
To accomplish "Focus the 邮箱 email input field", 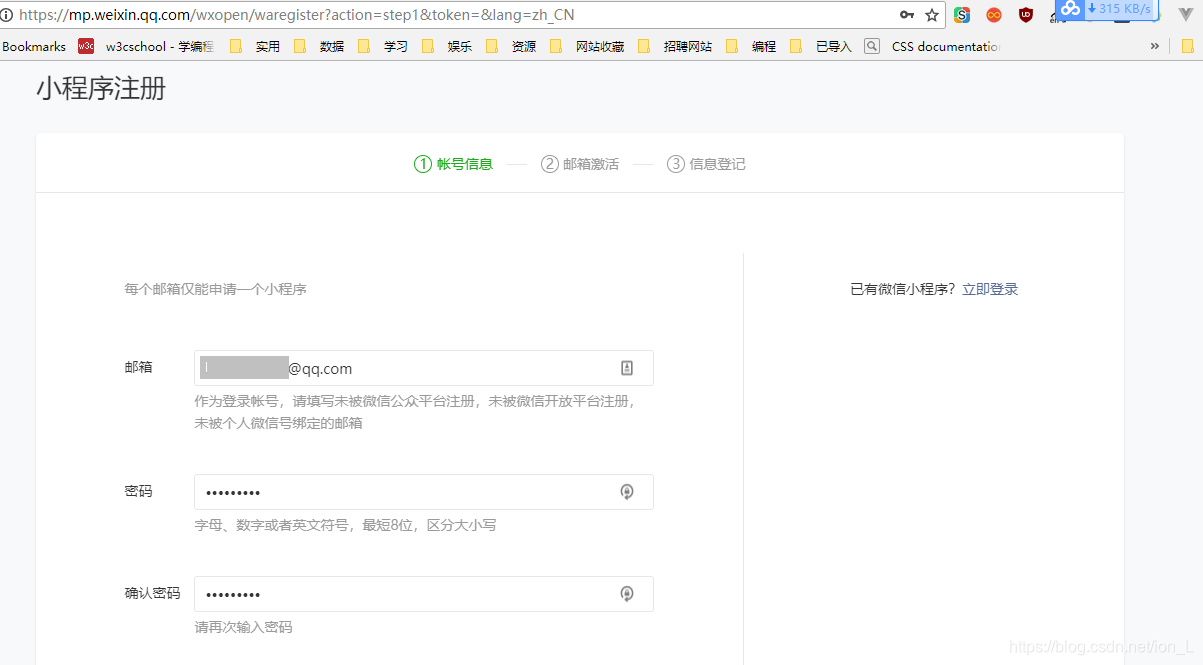I will (424, 368).
